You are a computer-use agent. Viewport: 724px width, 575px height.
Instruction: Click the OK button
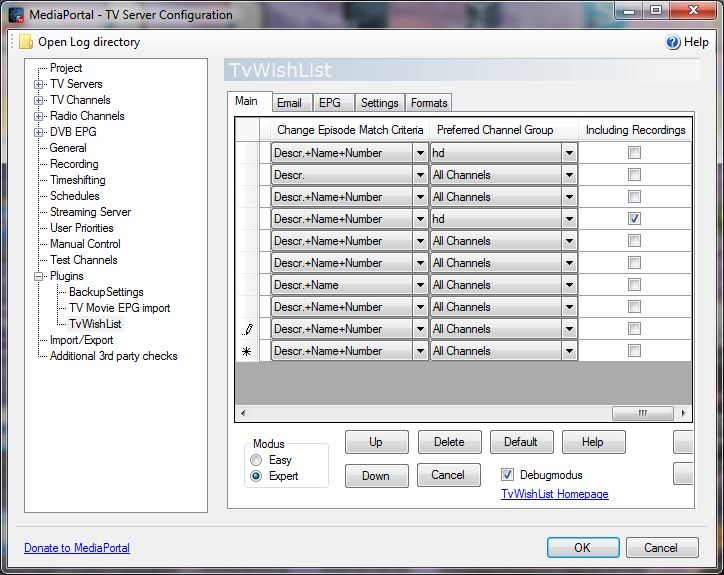(x=583, y=547)
